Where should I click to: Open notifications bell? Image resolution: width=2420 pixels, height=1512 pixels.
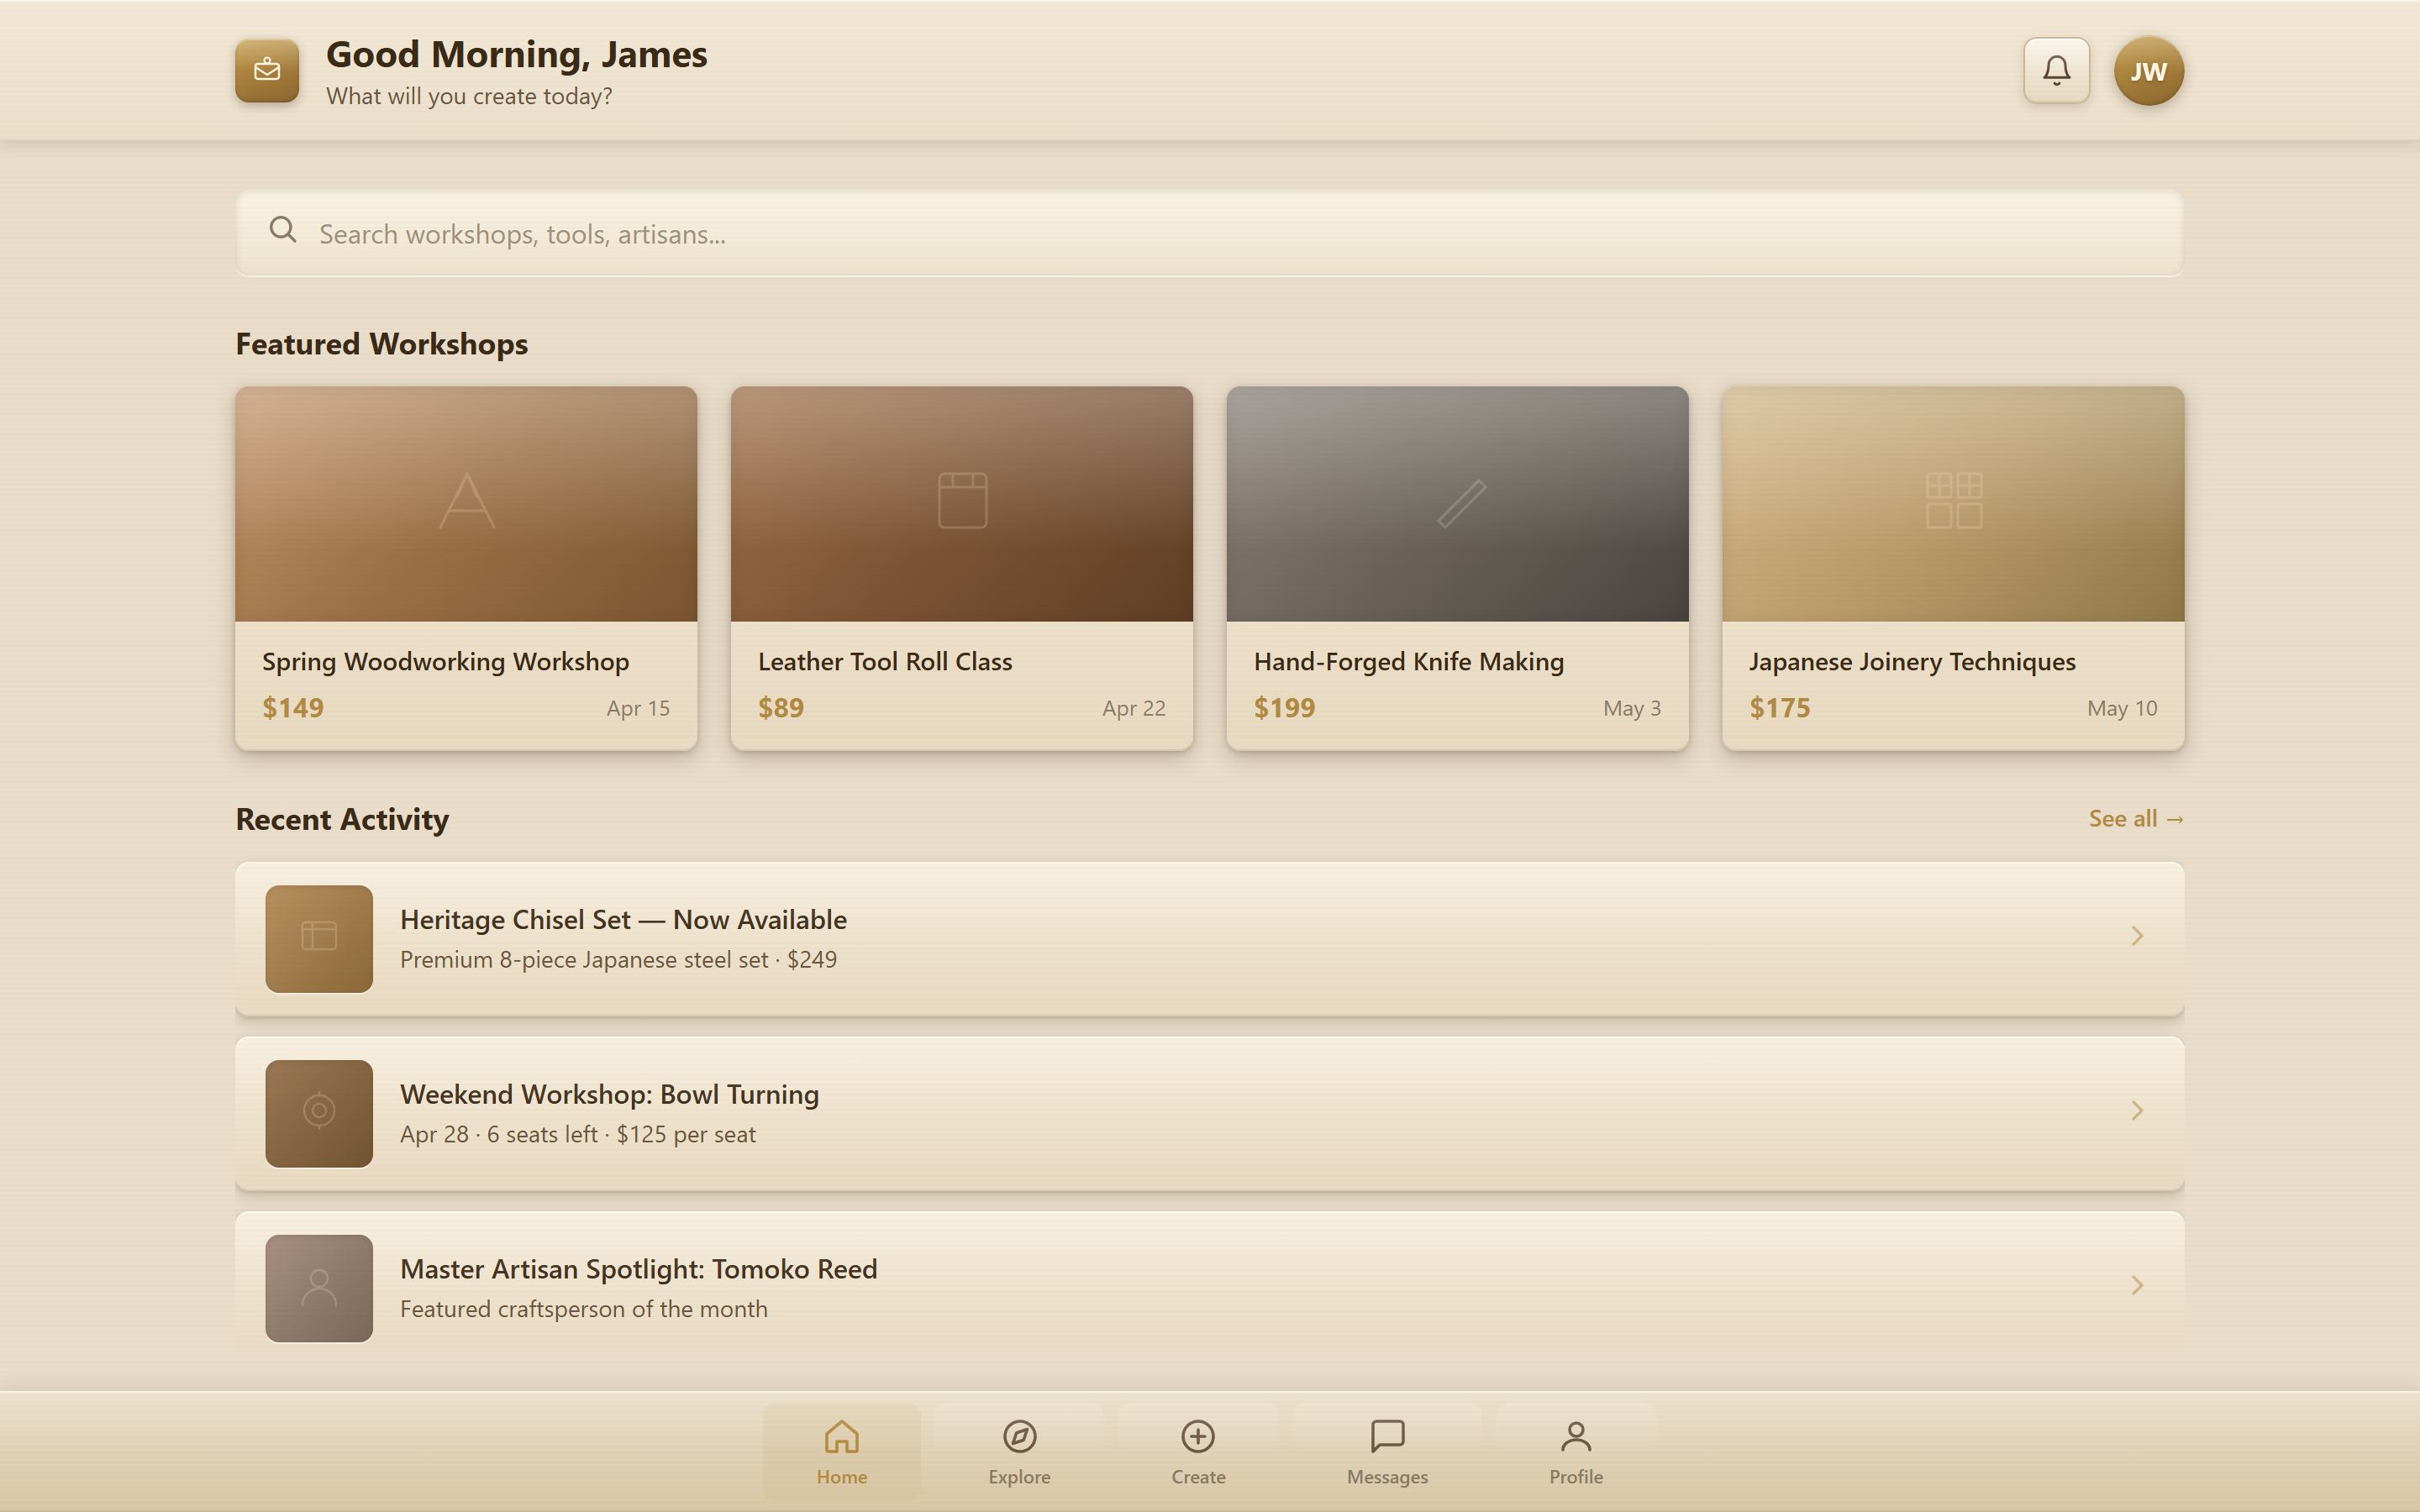[x=2056, y=70]
